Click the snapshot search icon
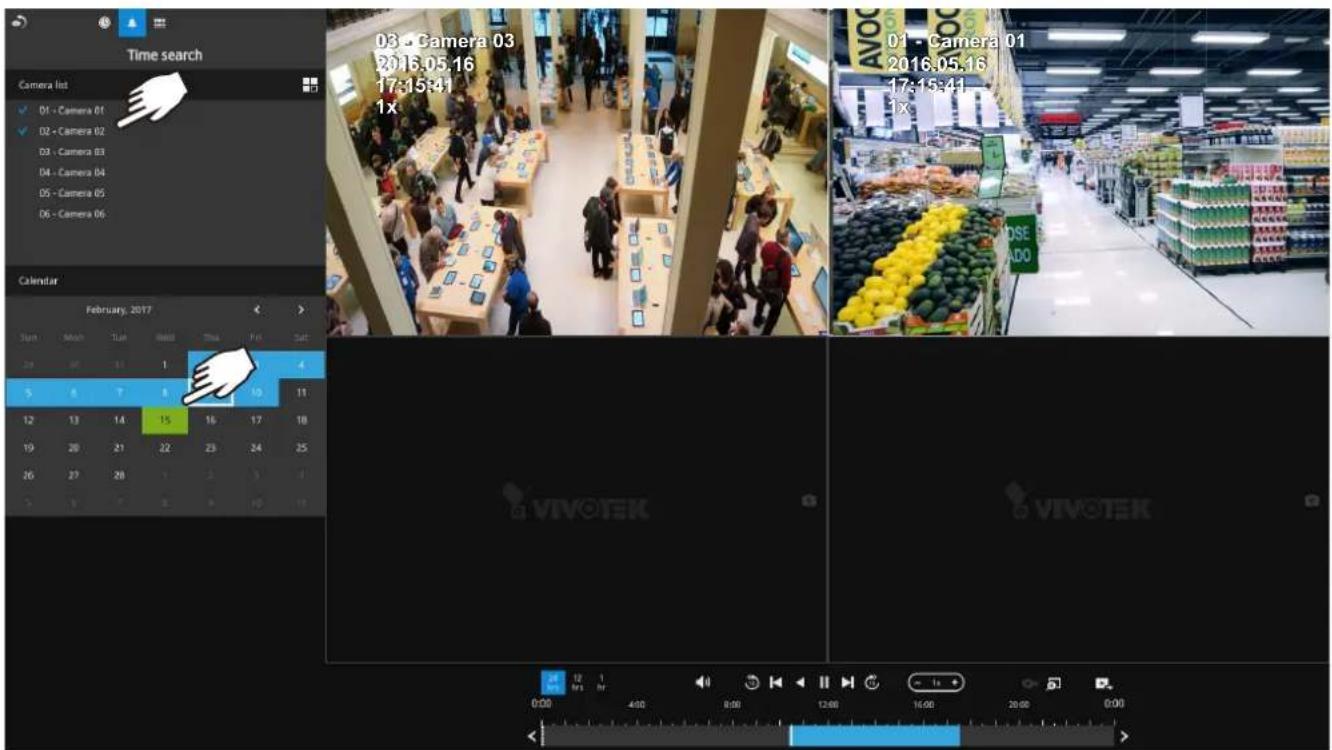Viewport: 1332px width, 750px height. point(1054,683)
